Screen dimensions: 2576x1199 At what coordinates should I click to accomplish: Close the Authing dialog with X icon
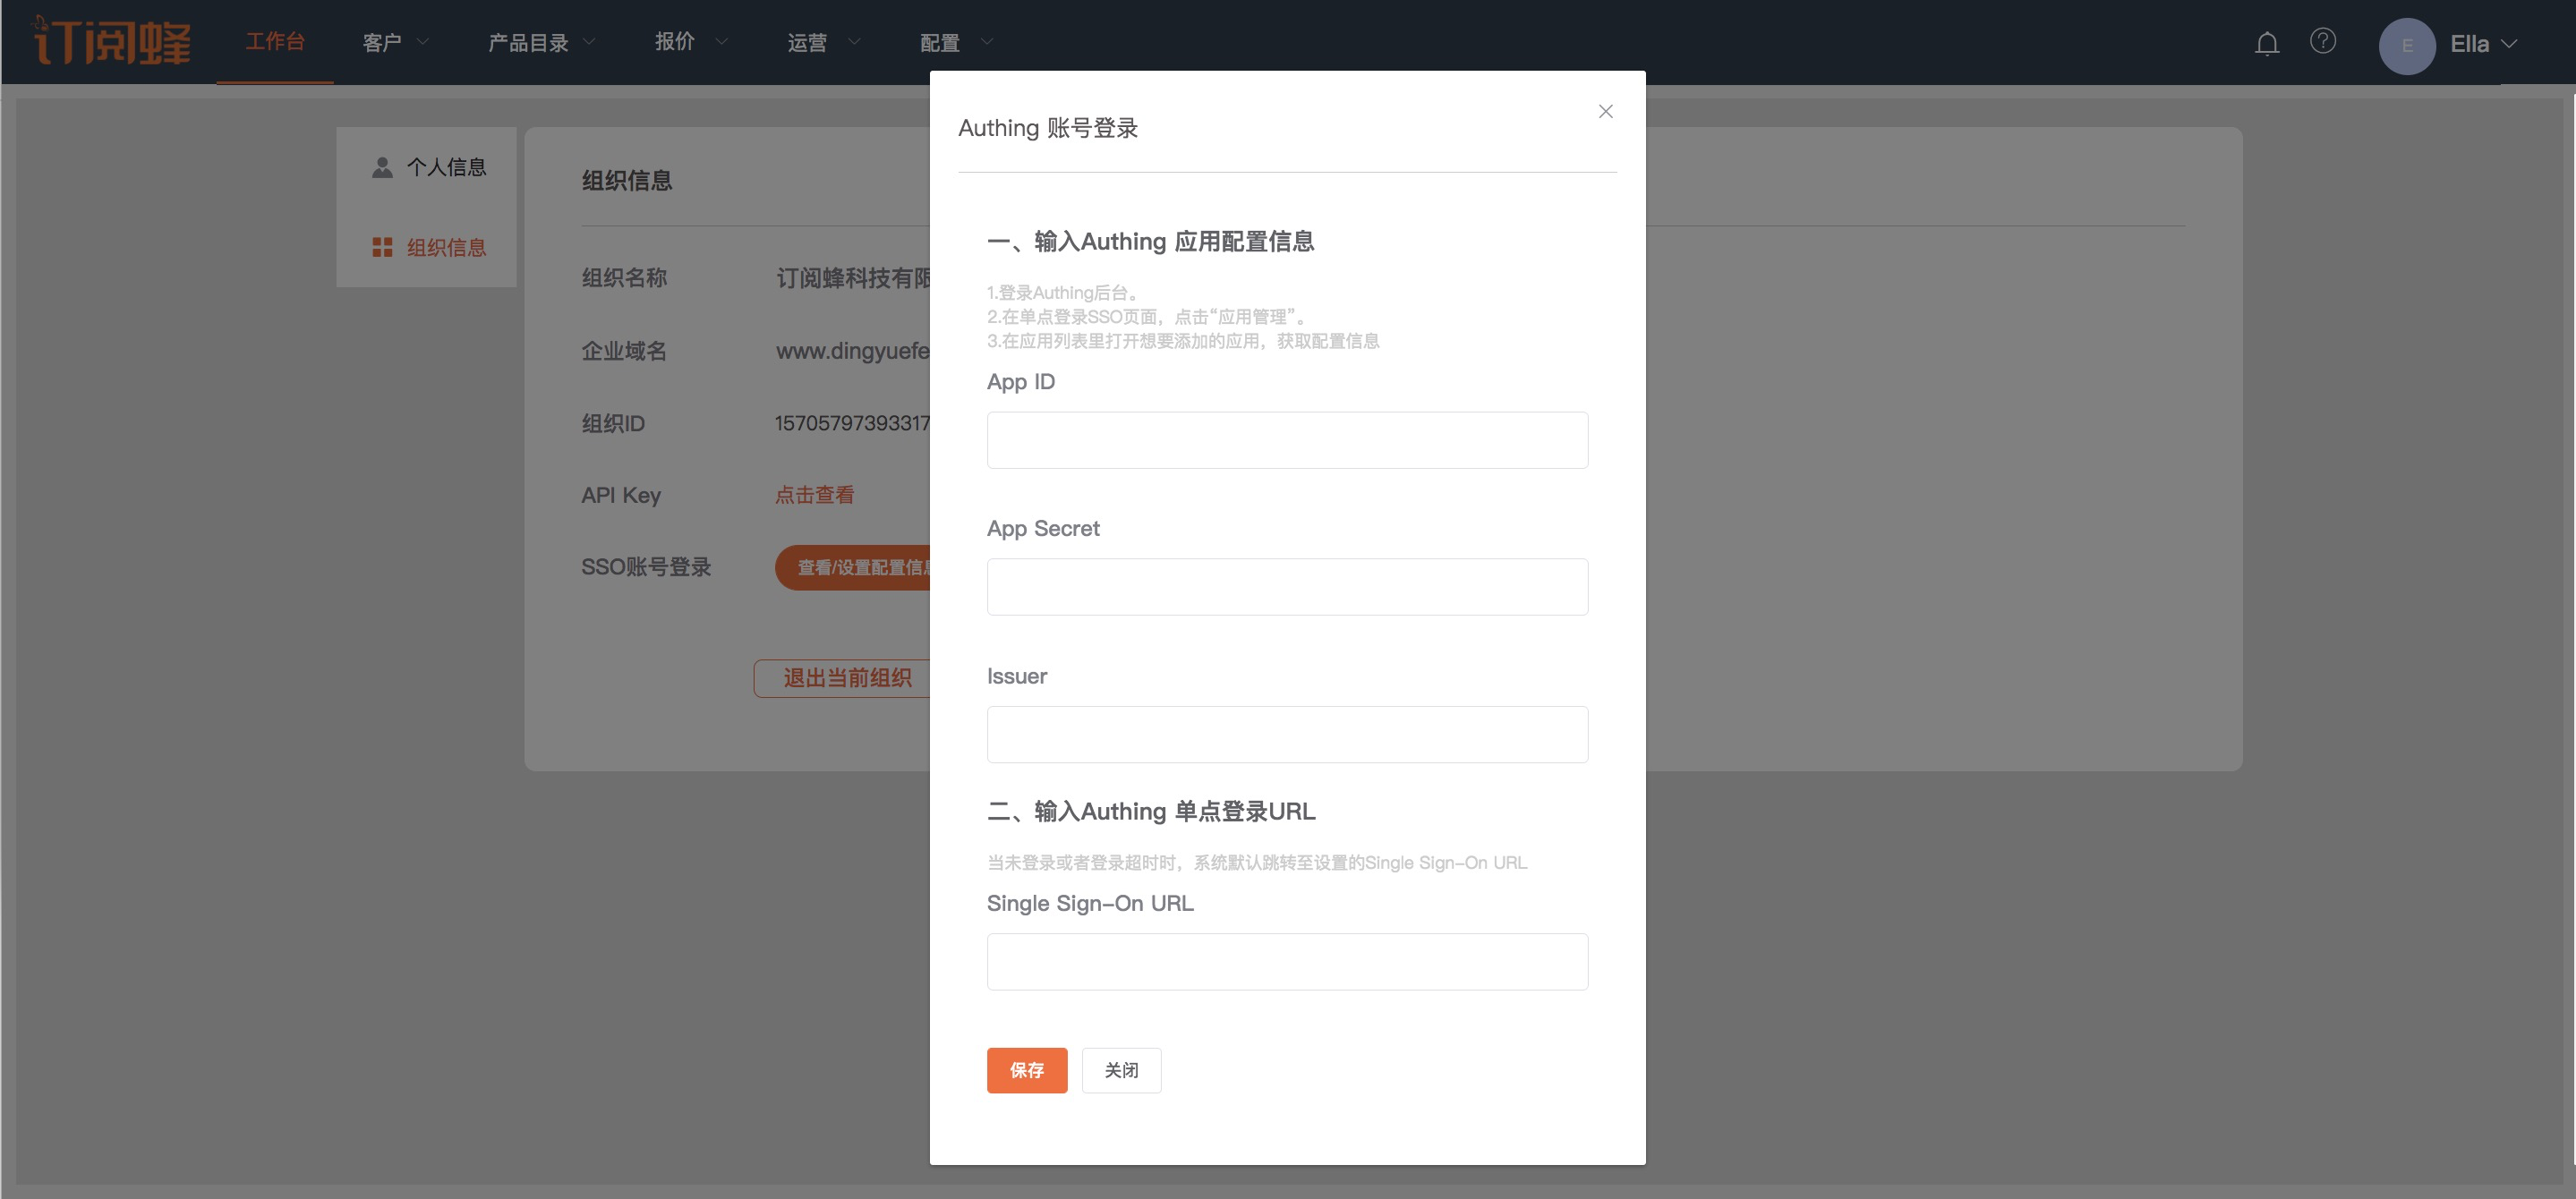tap(1605, 111)
